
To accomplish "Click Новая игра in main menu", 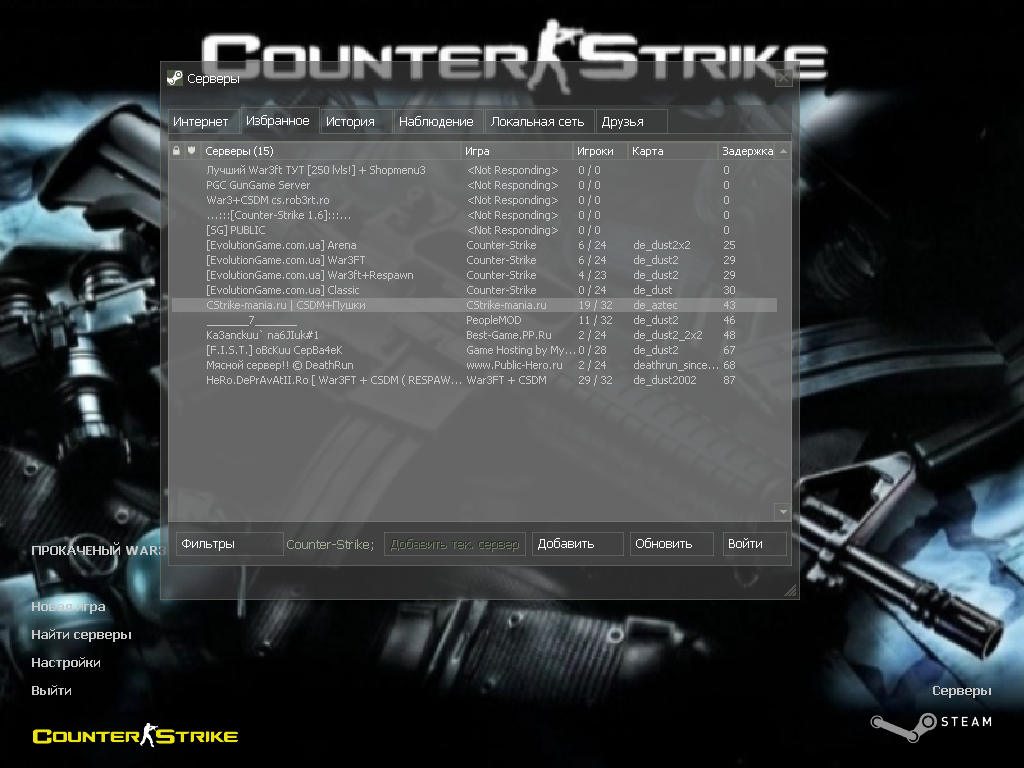I will pos(68,607).
